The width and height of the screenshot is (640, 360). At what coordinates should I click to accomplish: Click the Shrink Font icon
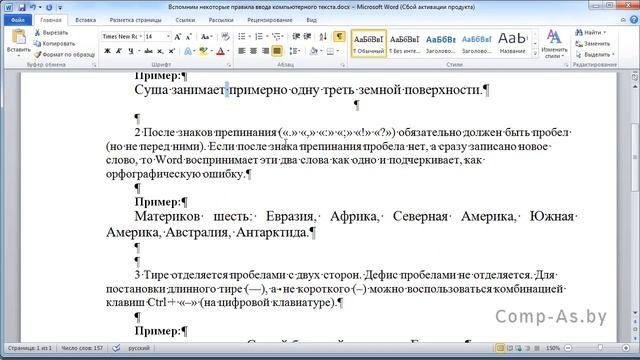189,37
